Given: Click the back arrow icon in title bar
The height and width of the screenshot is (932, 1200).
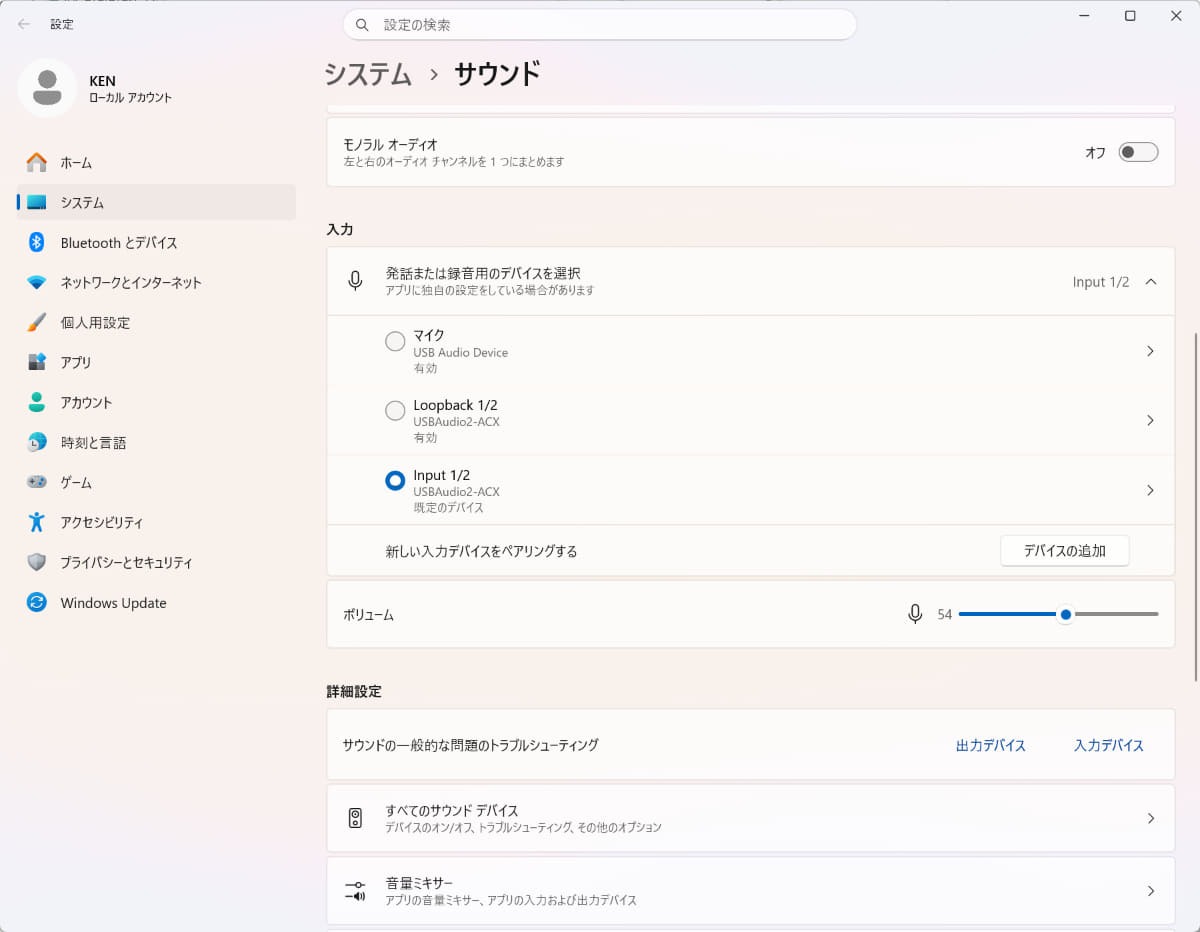Looking at the screenshot, I should click(24, 24).
